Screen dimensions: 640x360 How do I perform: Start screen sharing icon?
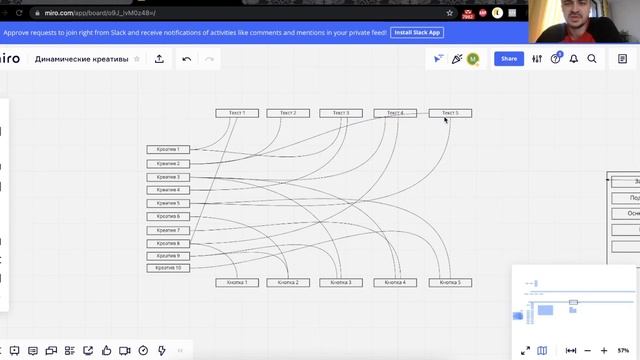click(88, 351)
